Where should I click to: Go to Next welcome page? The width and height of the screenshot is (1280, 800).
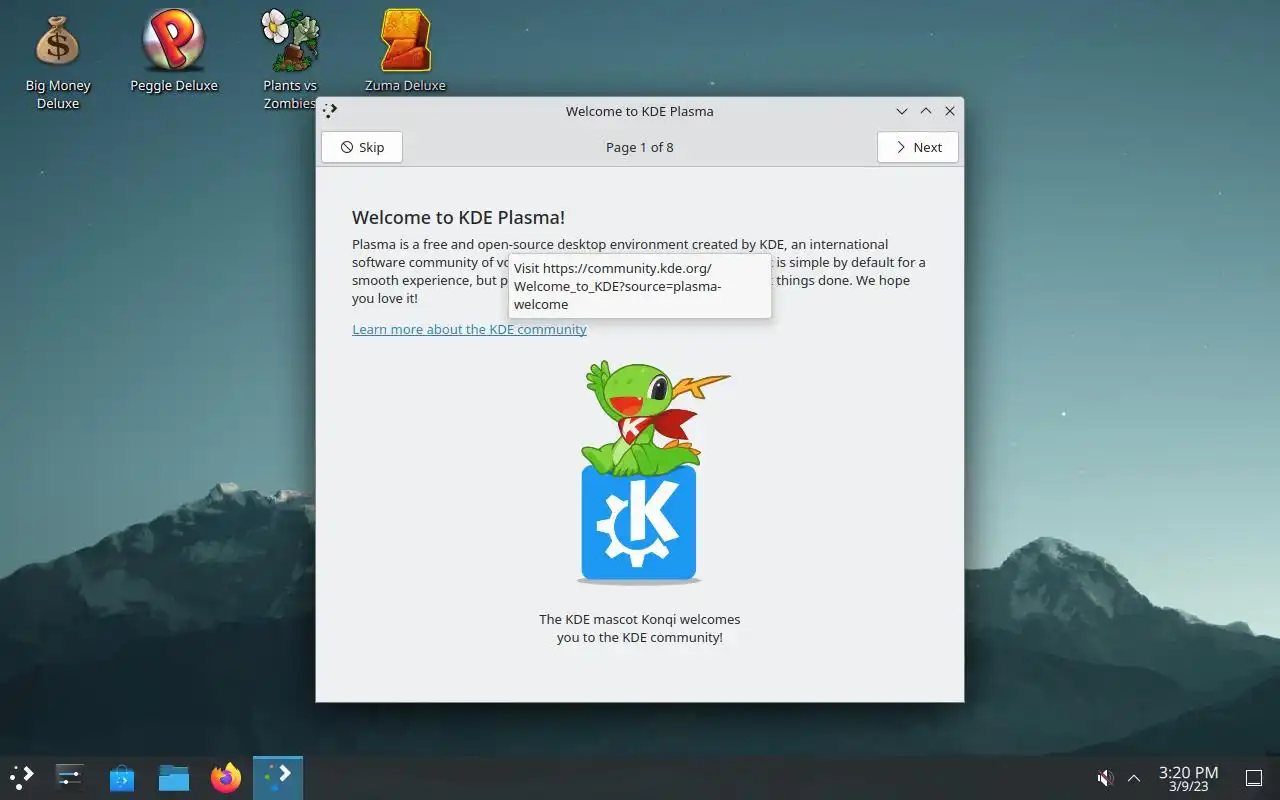coord(917,147)
